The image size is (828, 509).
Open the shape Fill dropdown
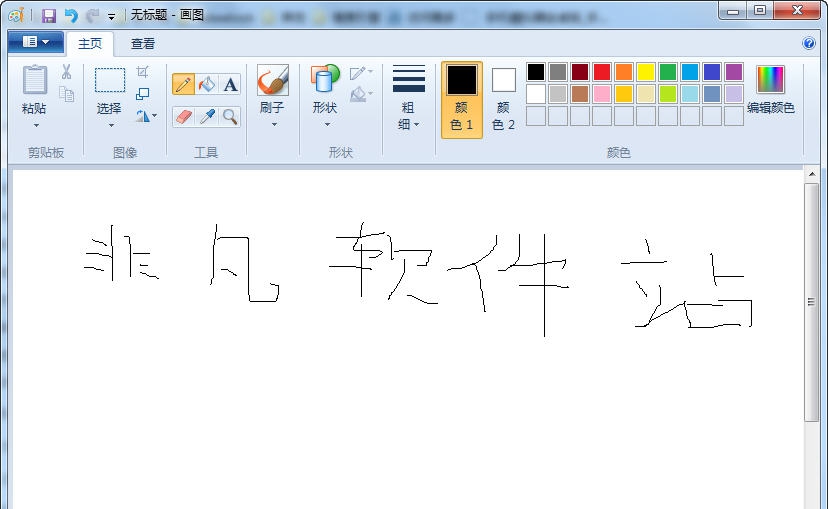click(x=361, y=94)
